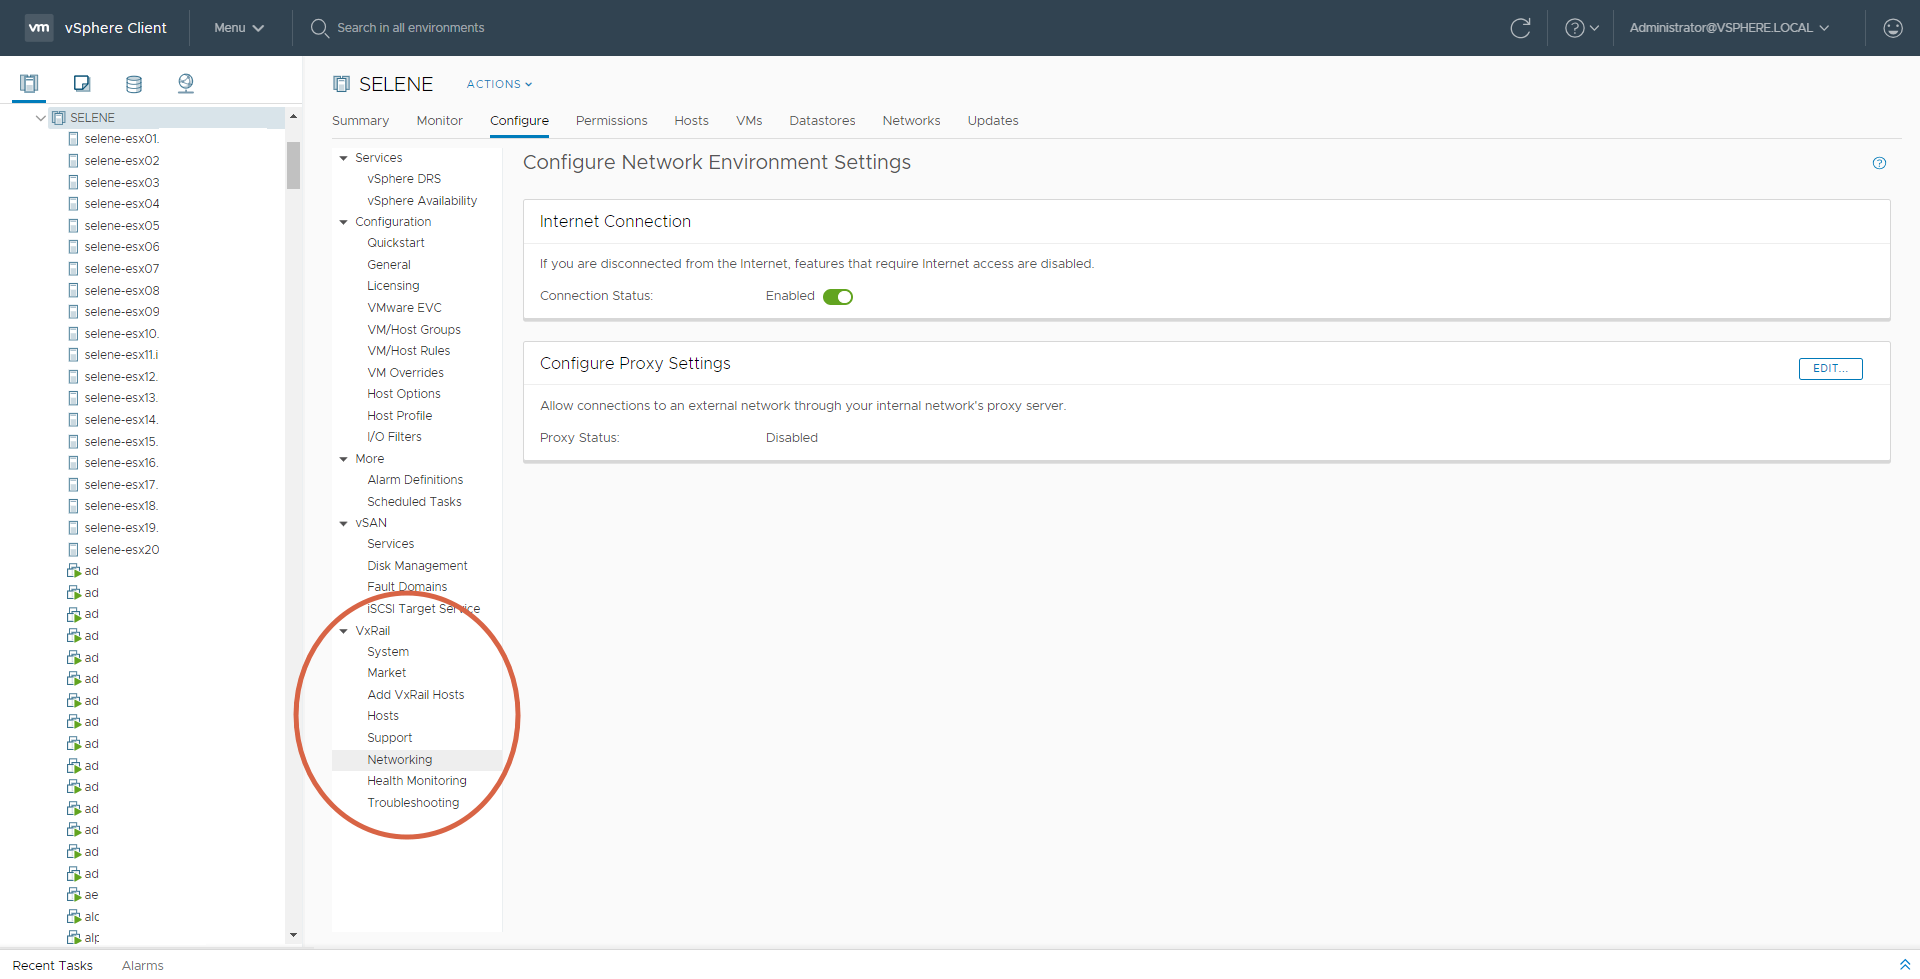Screen dimensions: 1920x979
Task: Switch to the Monitor tab
Action: click(439, 121)
